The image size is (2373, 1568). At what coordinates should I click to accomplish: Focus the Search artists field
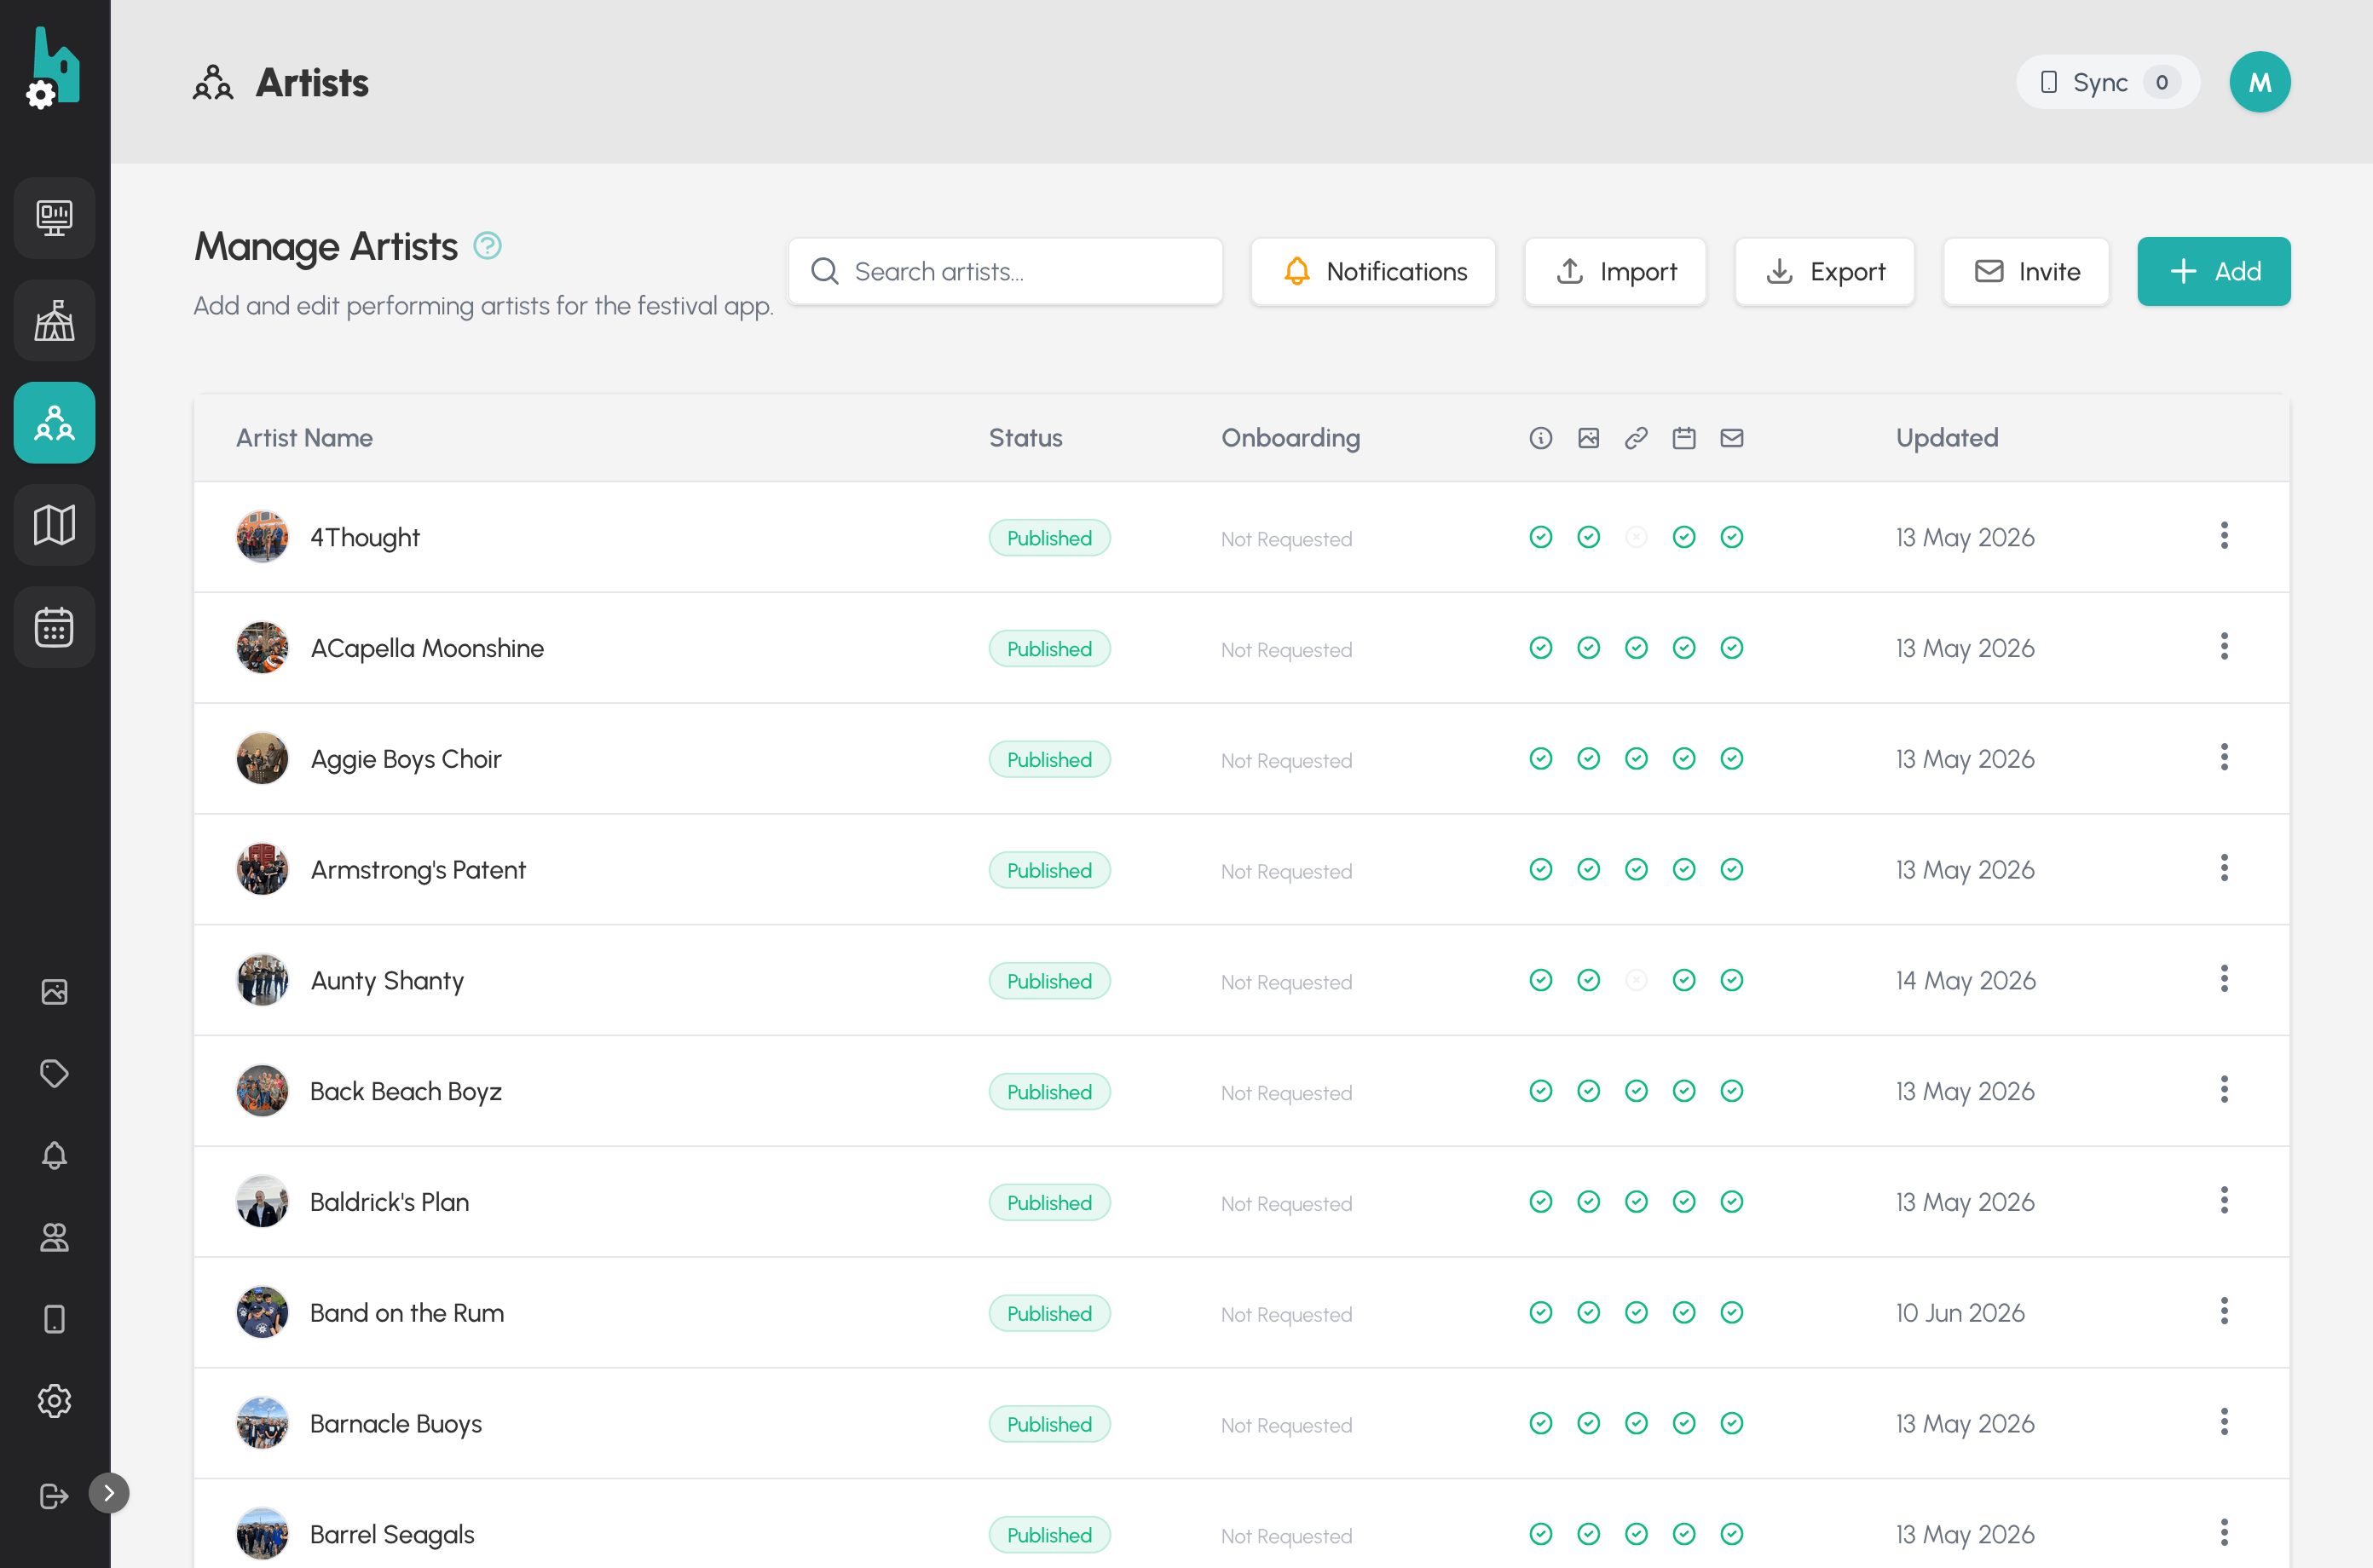coord(1005,271)
